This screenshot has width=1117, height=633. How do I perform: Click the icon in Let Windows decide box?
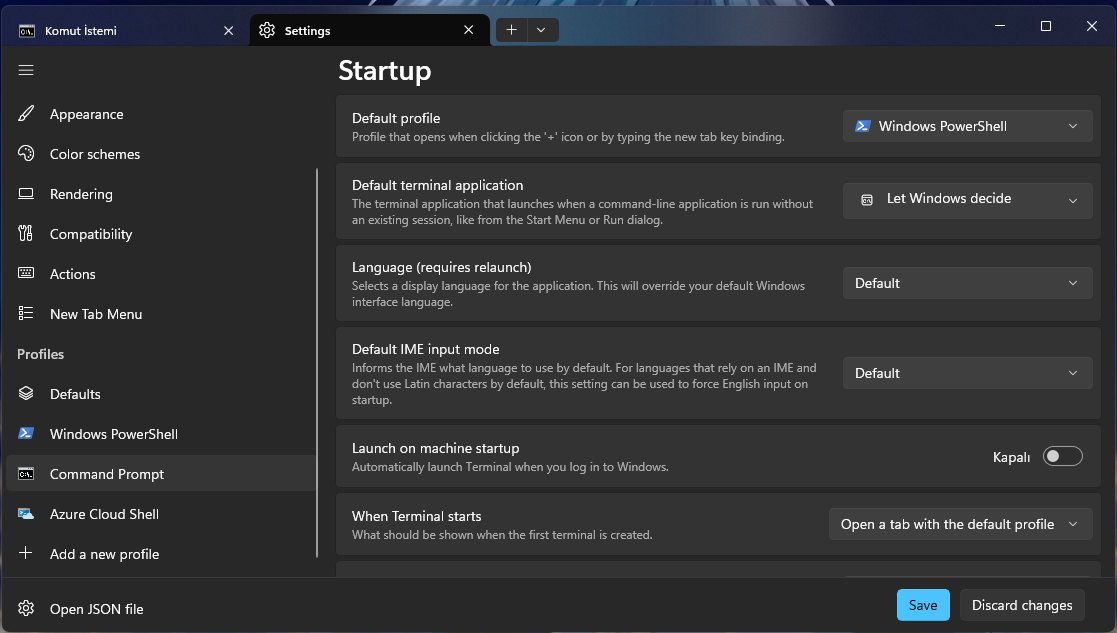pyautogui.click(x=867, y=200)
